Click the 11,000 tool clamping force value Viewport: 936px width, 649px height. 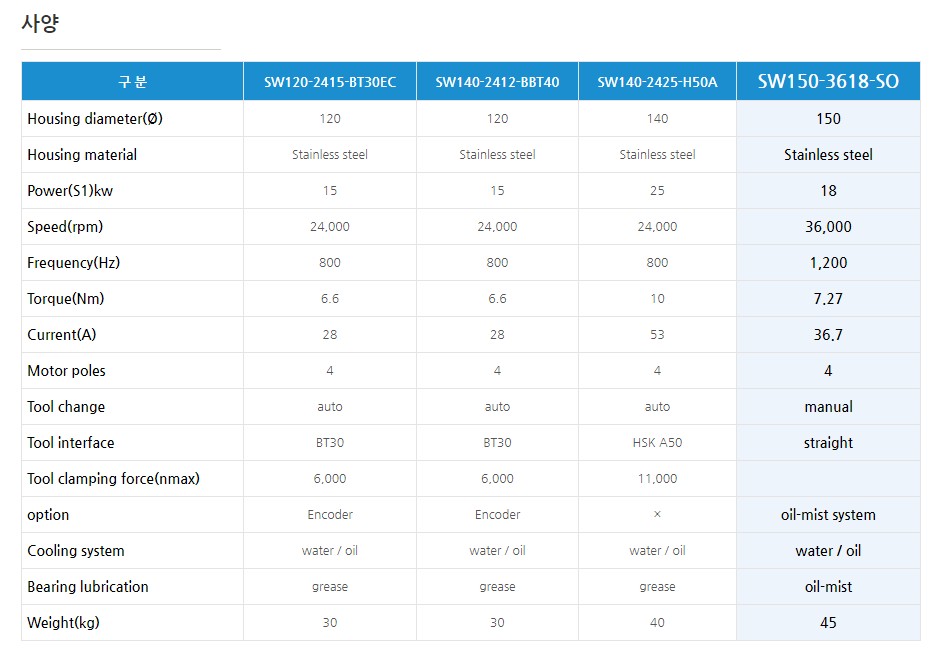pyautogui.click(x=657, y=479)
